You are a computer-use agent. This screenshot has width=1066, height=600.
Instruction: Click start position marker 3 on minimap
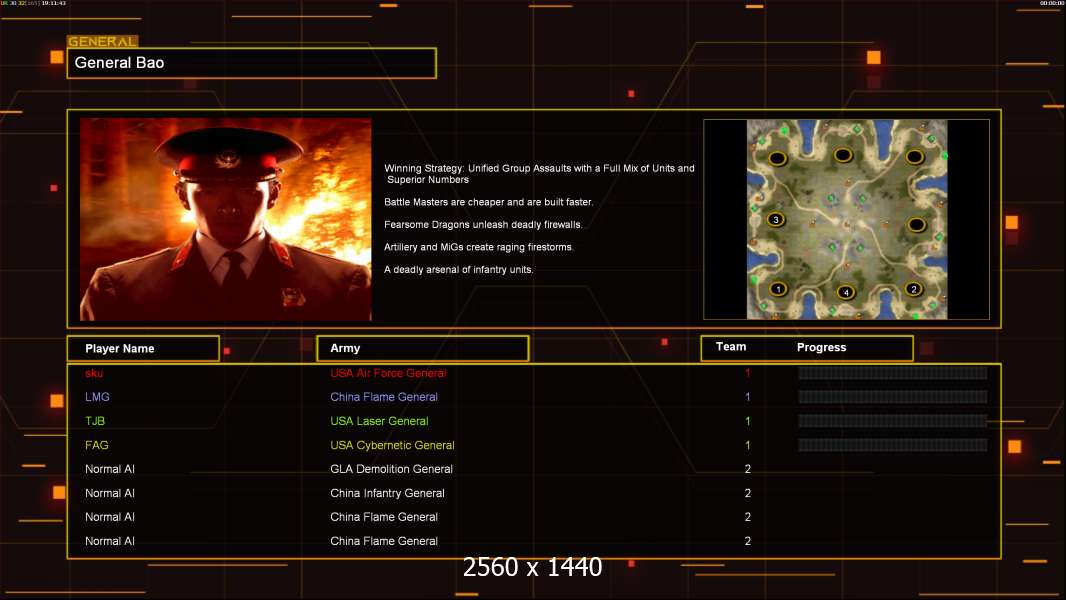[775, 220]
